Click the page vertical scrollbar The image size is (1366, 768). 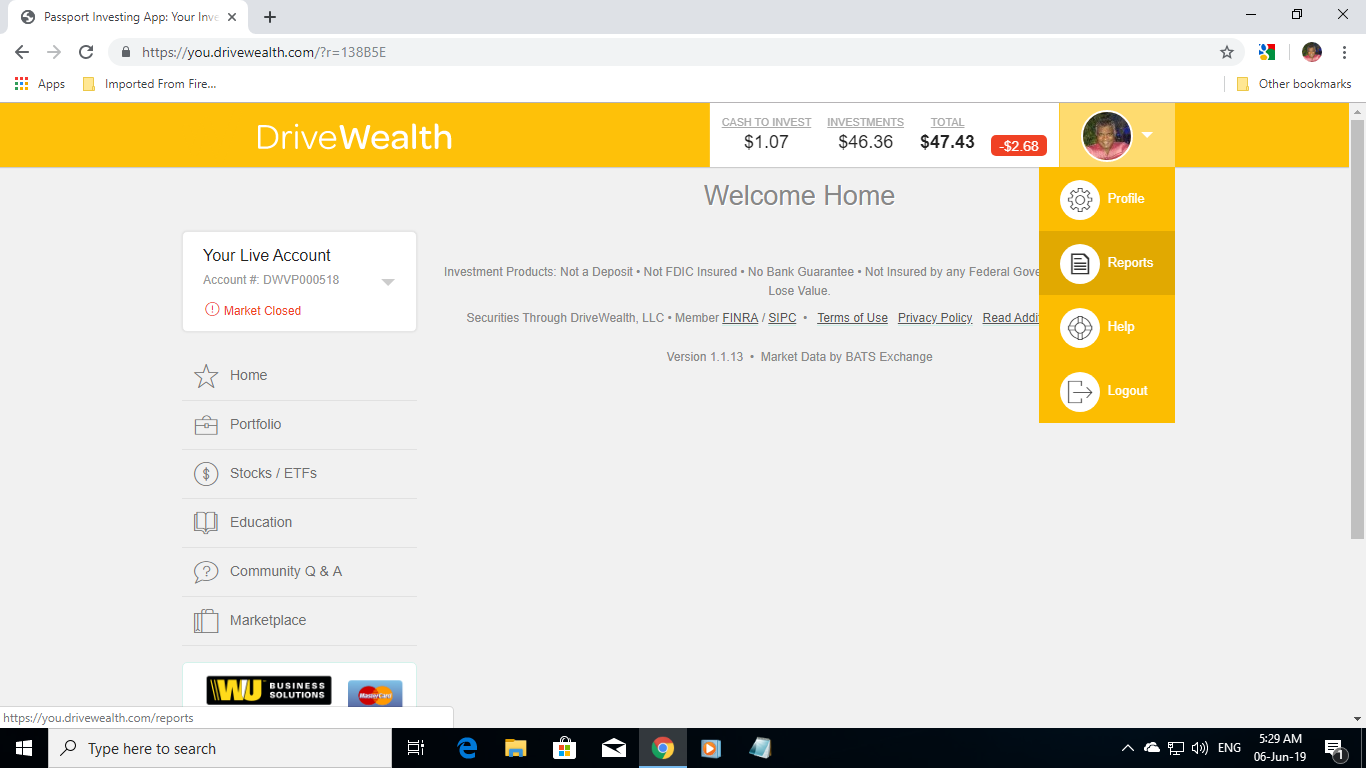click(1357, 330)
